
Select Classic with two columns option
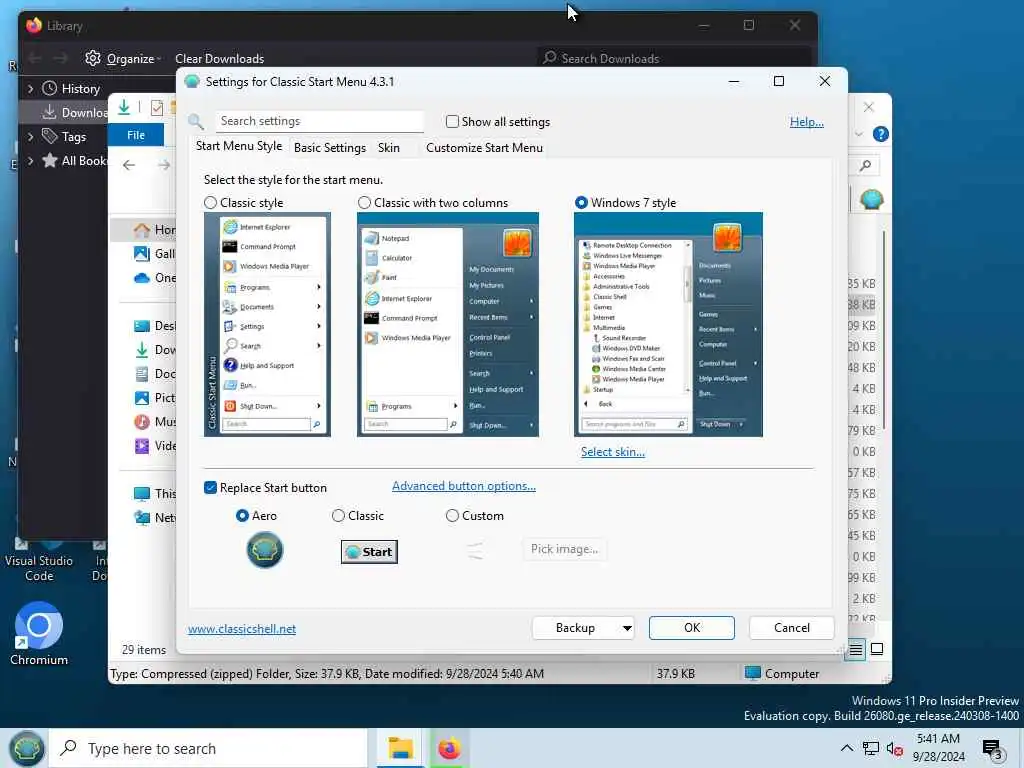(364, 202)
